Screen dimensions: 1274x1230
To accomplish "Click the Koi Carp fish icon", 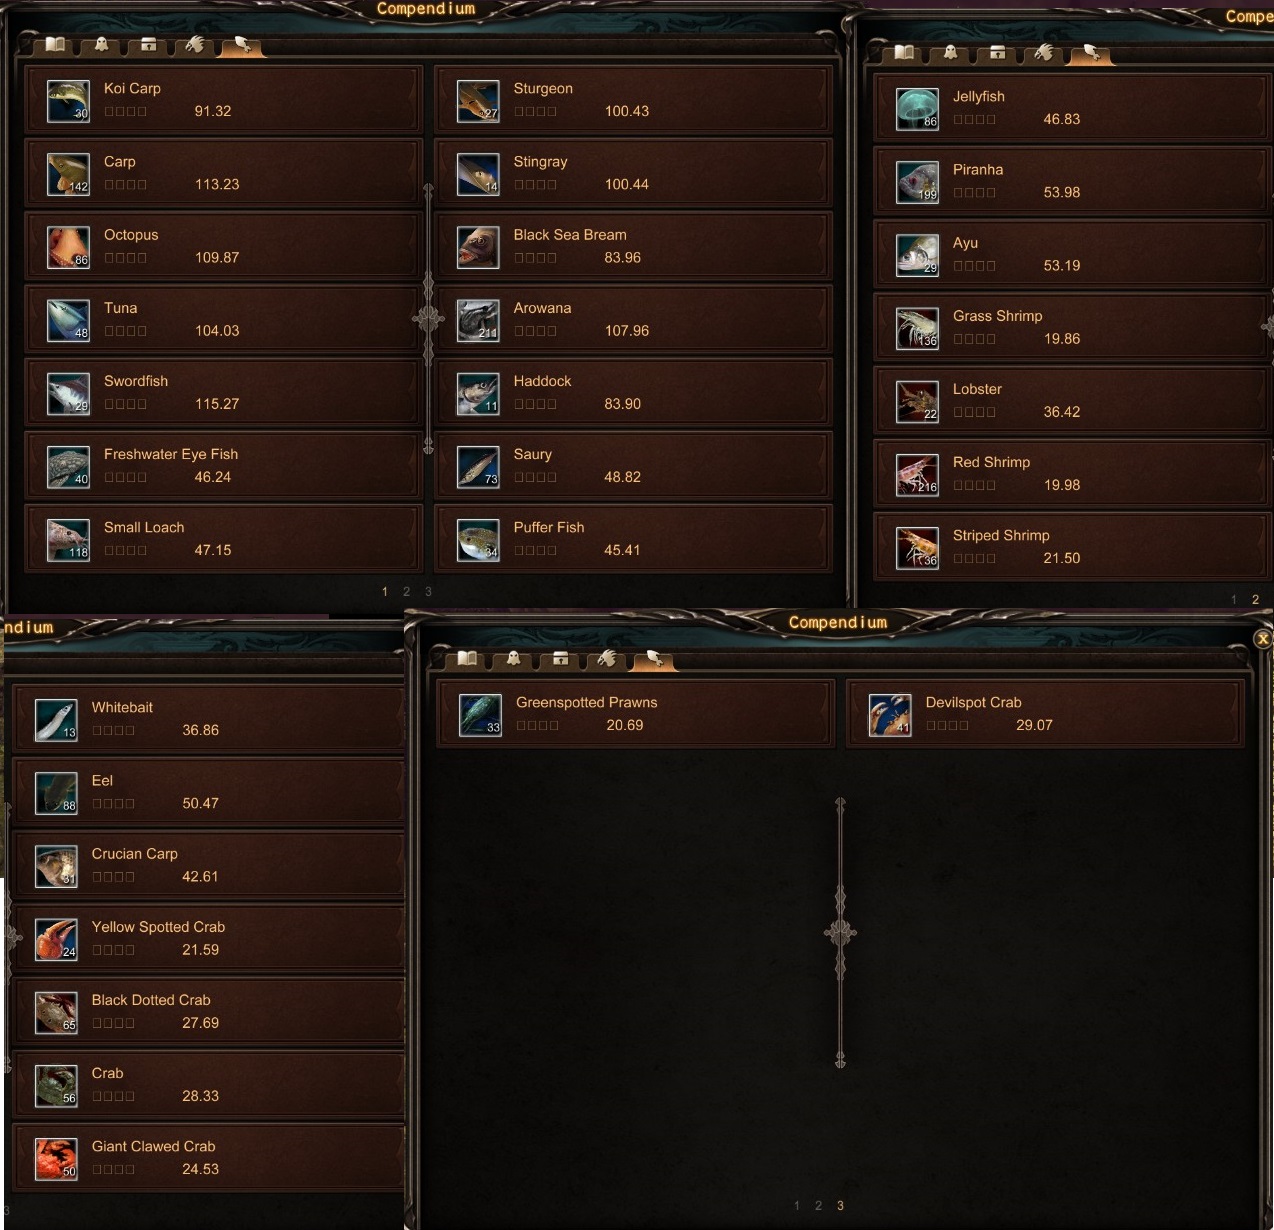I will (x=68, y=101).
